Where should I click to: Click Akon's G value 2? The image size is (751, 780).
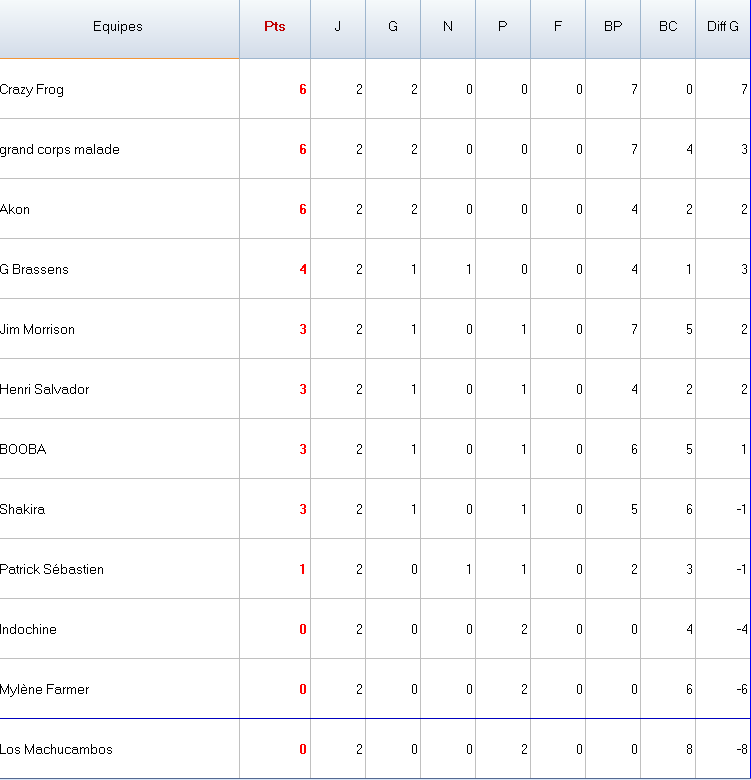414,209
